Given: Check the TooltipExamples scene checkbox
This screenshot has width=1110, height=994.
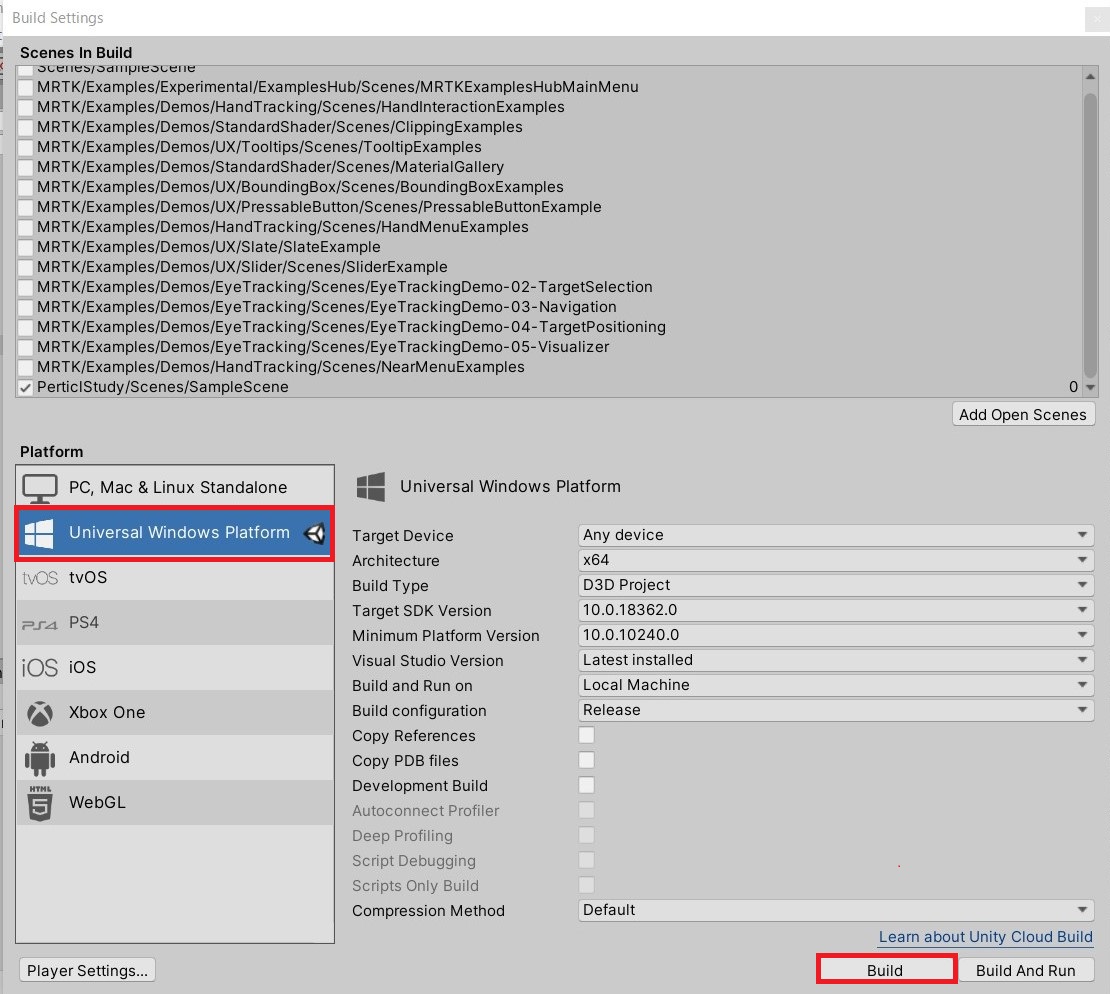Looking at the screenshot, I should [26, 147].
